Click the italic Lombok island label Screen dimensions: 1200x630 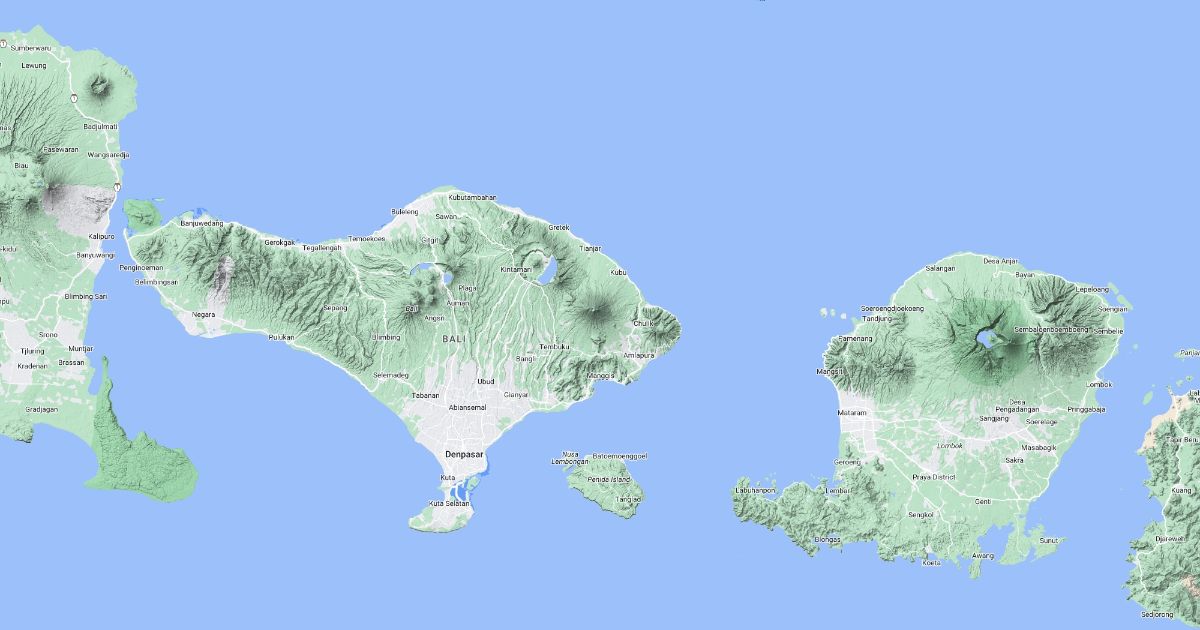tap(949, 445)
